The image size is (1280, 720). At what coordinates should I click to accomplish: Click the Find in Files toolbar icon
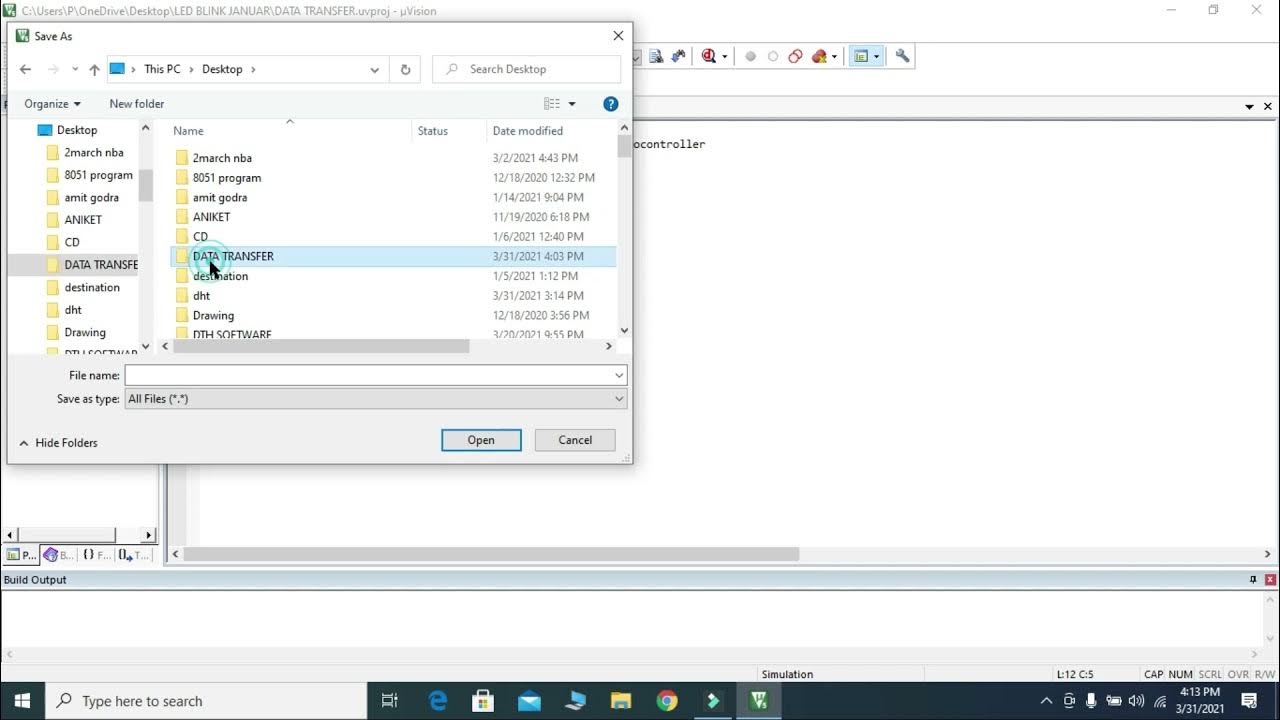coord(657,57)
